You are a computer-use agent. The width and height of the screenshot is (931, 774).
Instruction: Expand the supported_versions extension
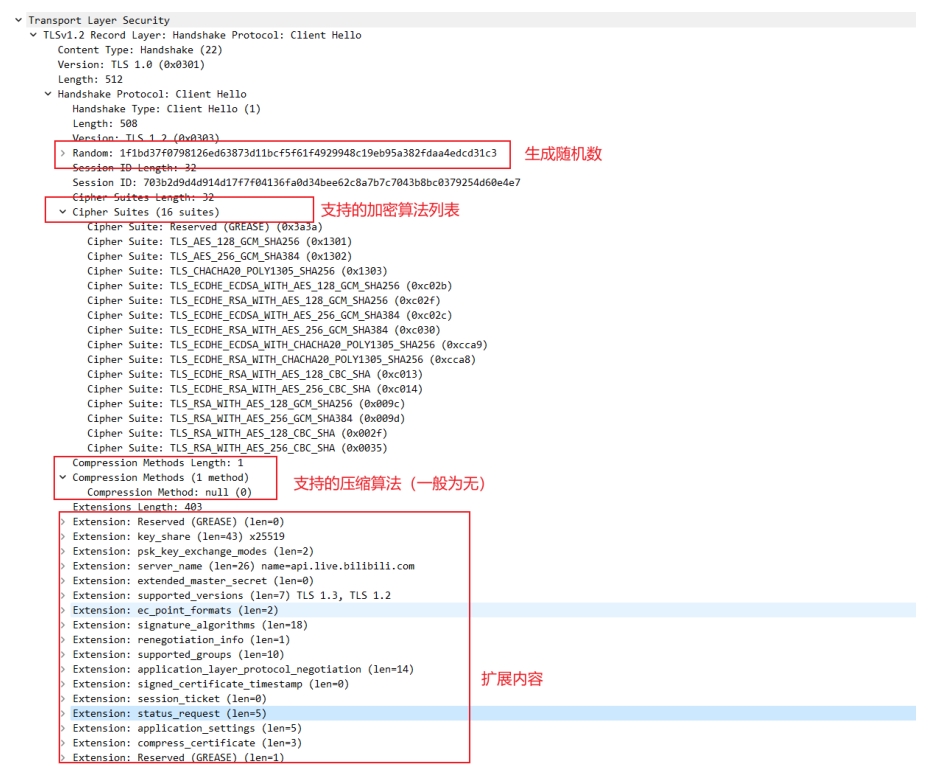pyautogui.click(x=63, y=595)
